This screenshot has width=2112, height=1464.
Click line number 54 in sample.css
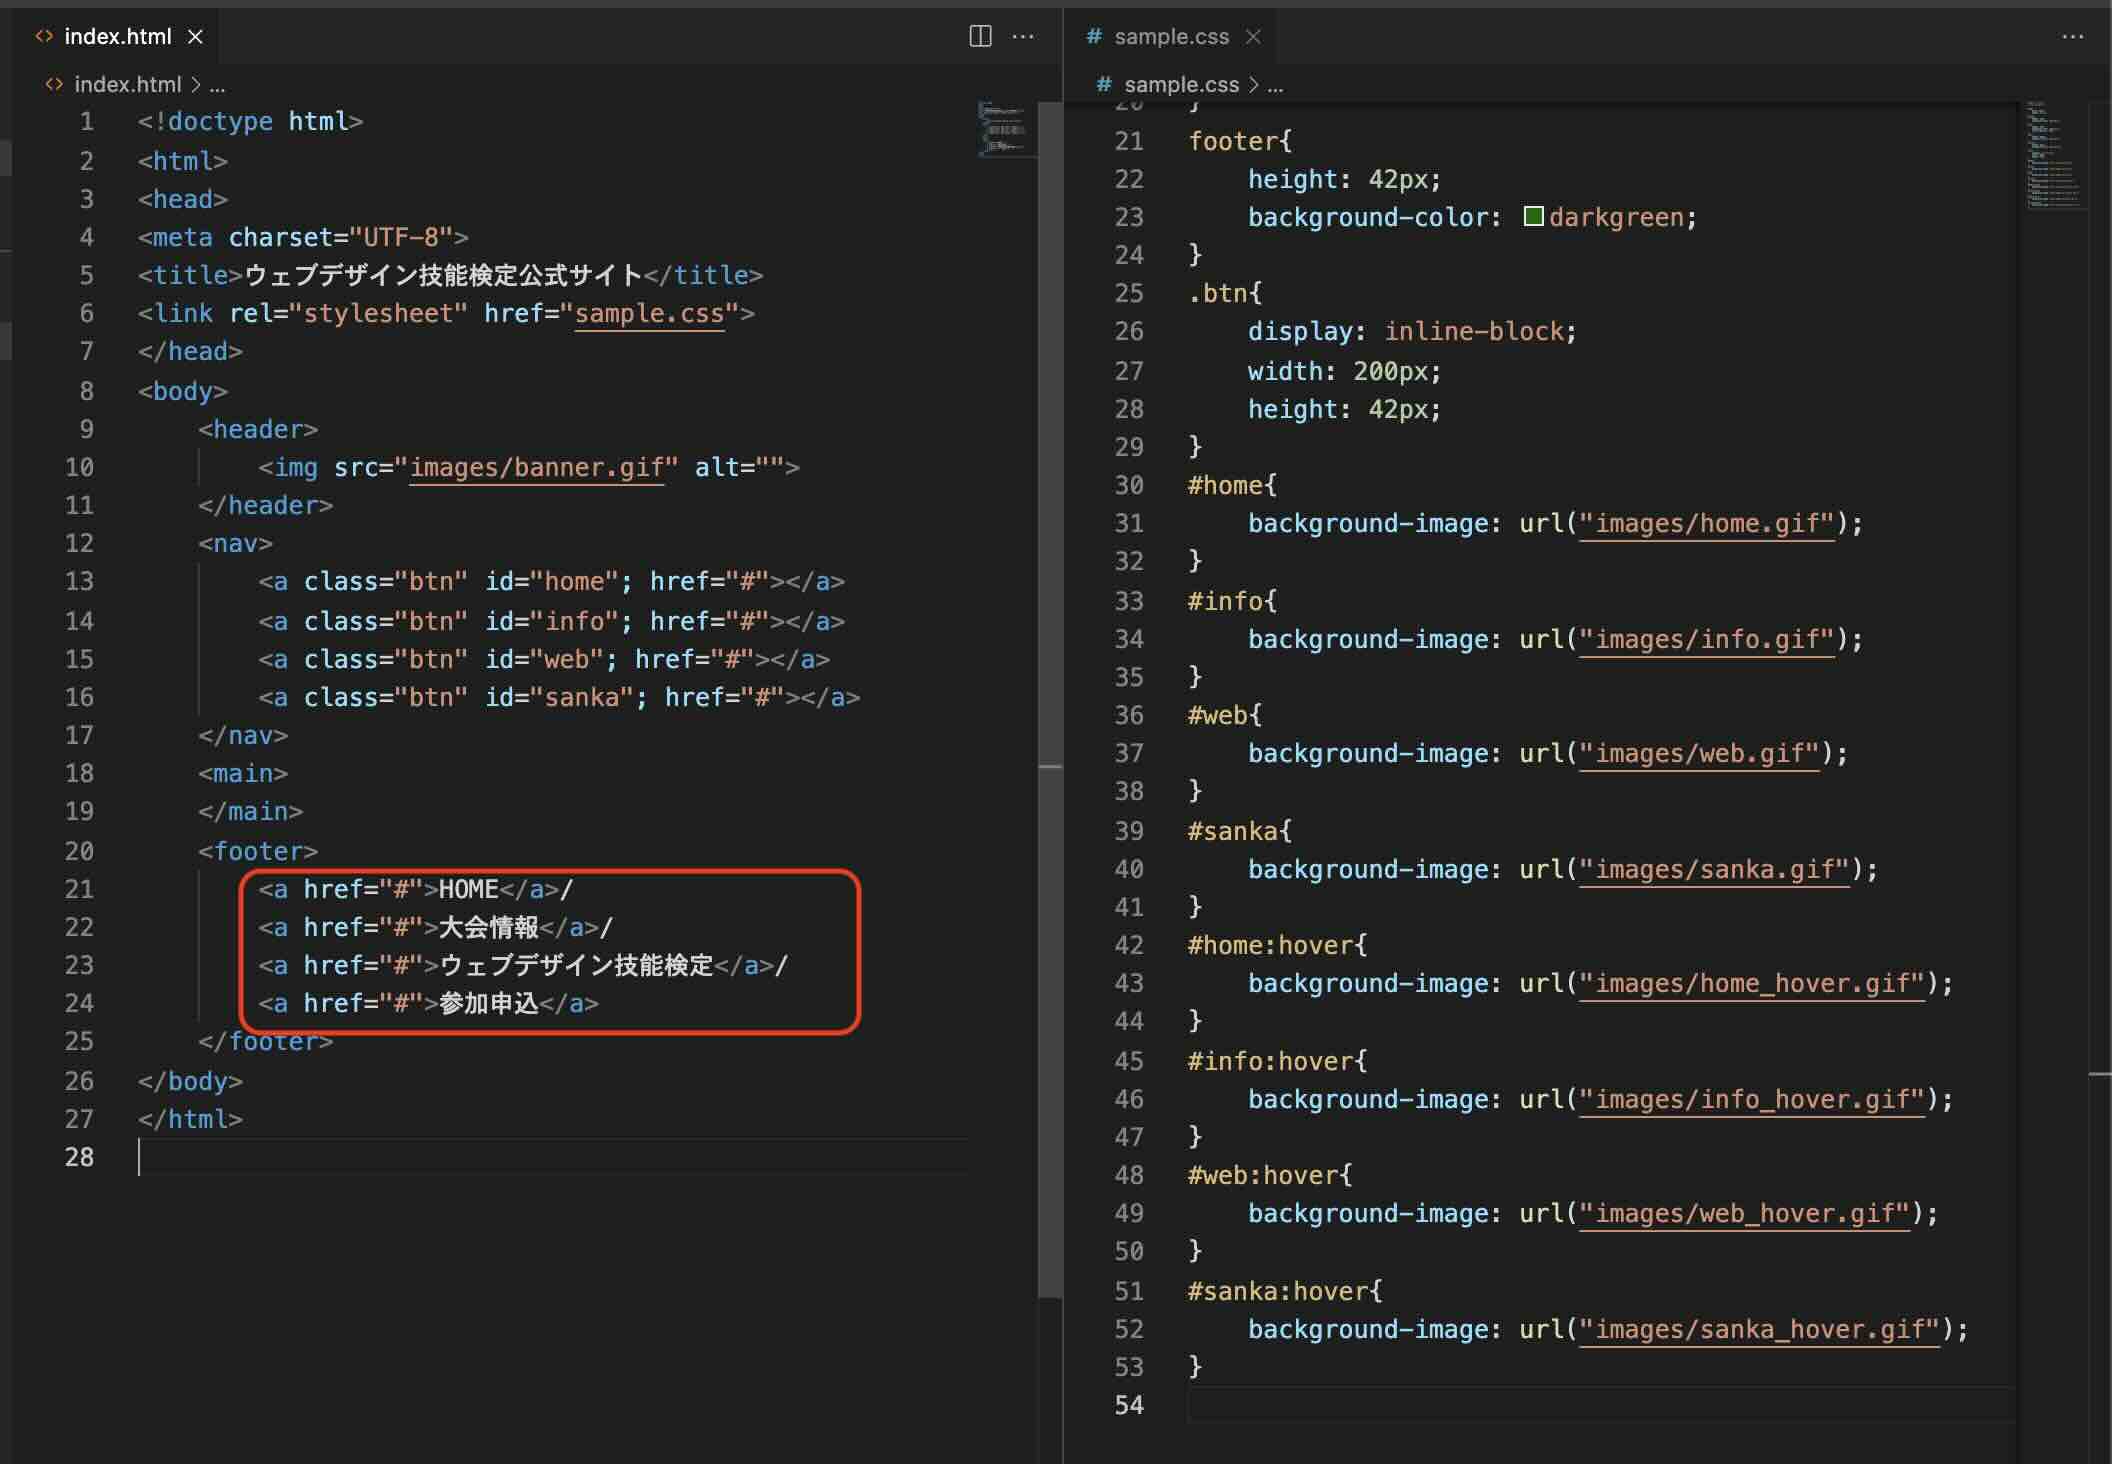pyautogui.click(x=1129, y=1406)
